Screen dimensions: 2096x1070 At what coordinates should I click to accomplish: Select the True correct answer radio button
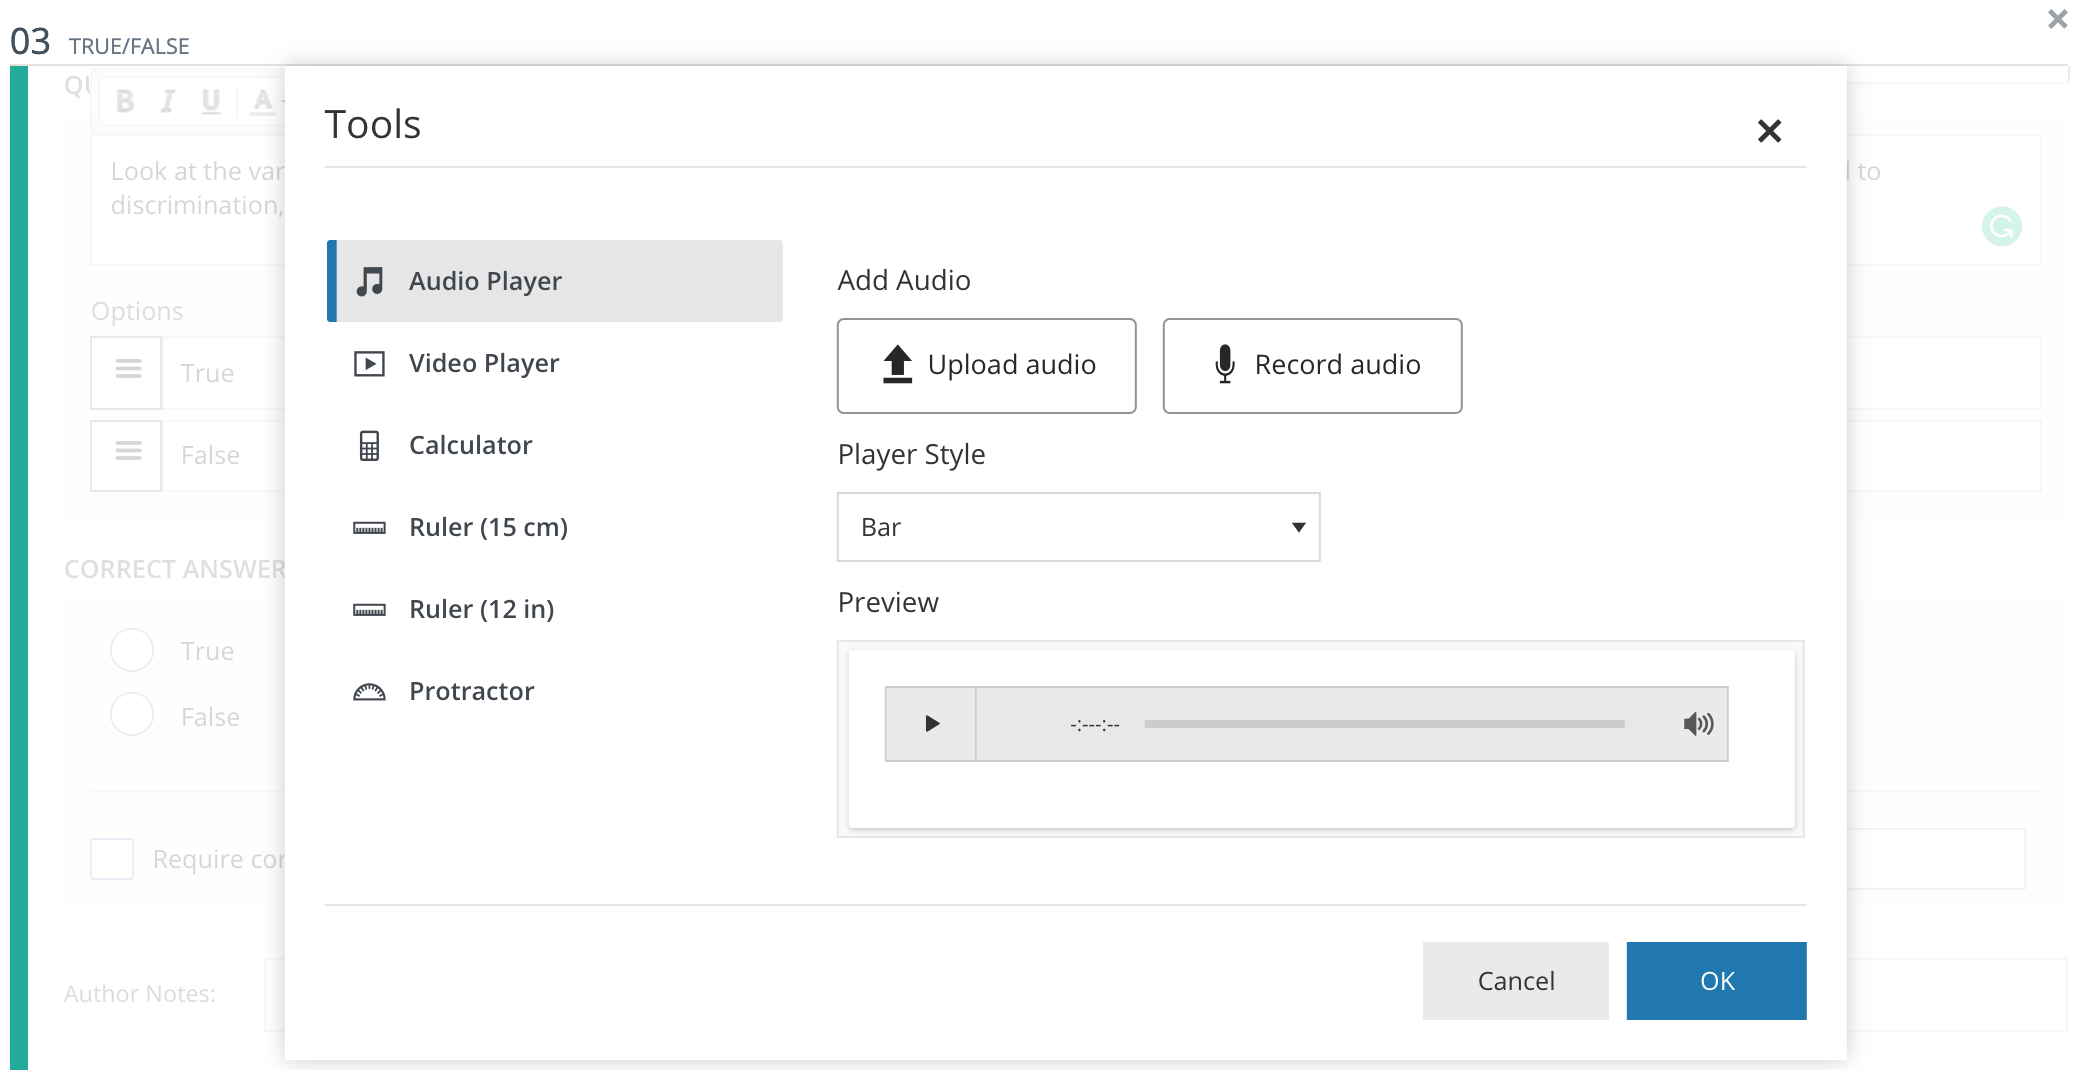[132, 650]
